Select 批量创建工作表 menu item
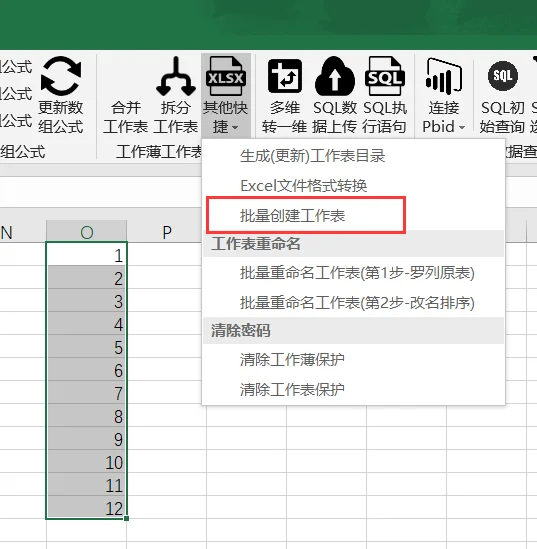Image resolution: width=537 pixels, height=549 pixels. coord(354,215)
